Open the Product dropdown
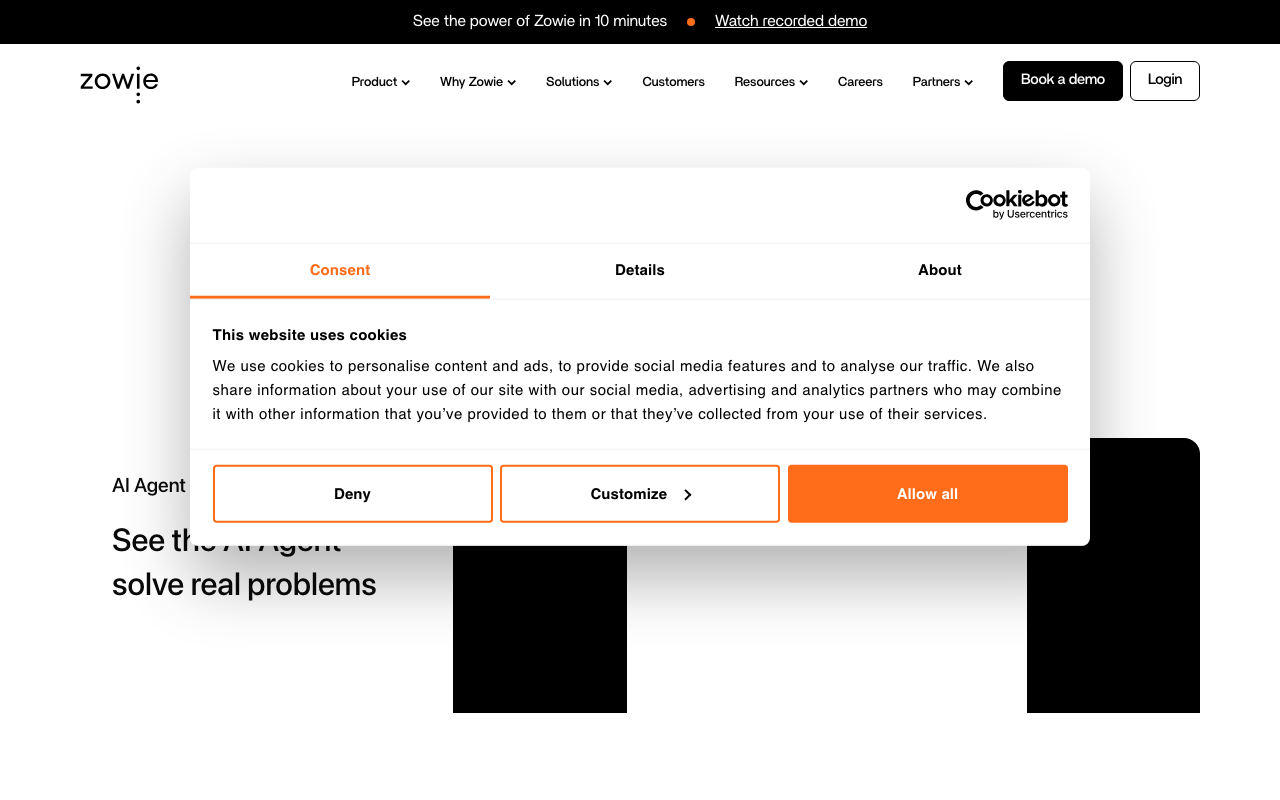Image resolution: width=1280 pixels, height=800 pixels. [x=380, y=82]
